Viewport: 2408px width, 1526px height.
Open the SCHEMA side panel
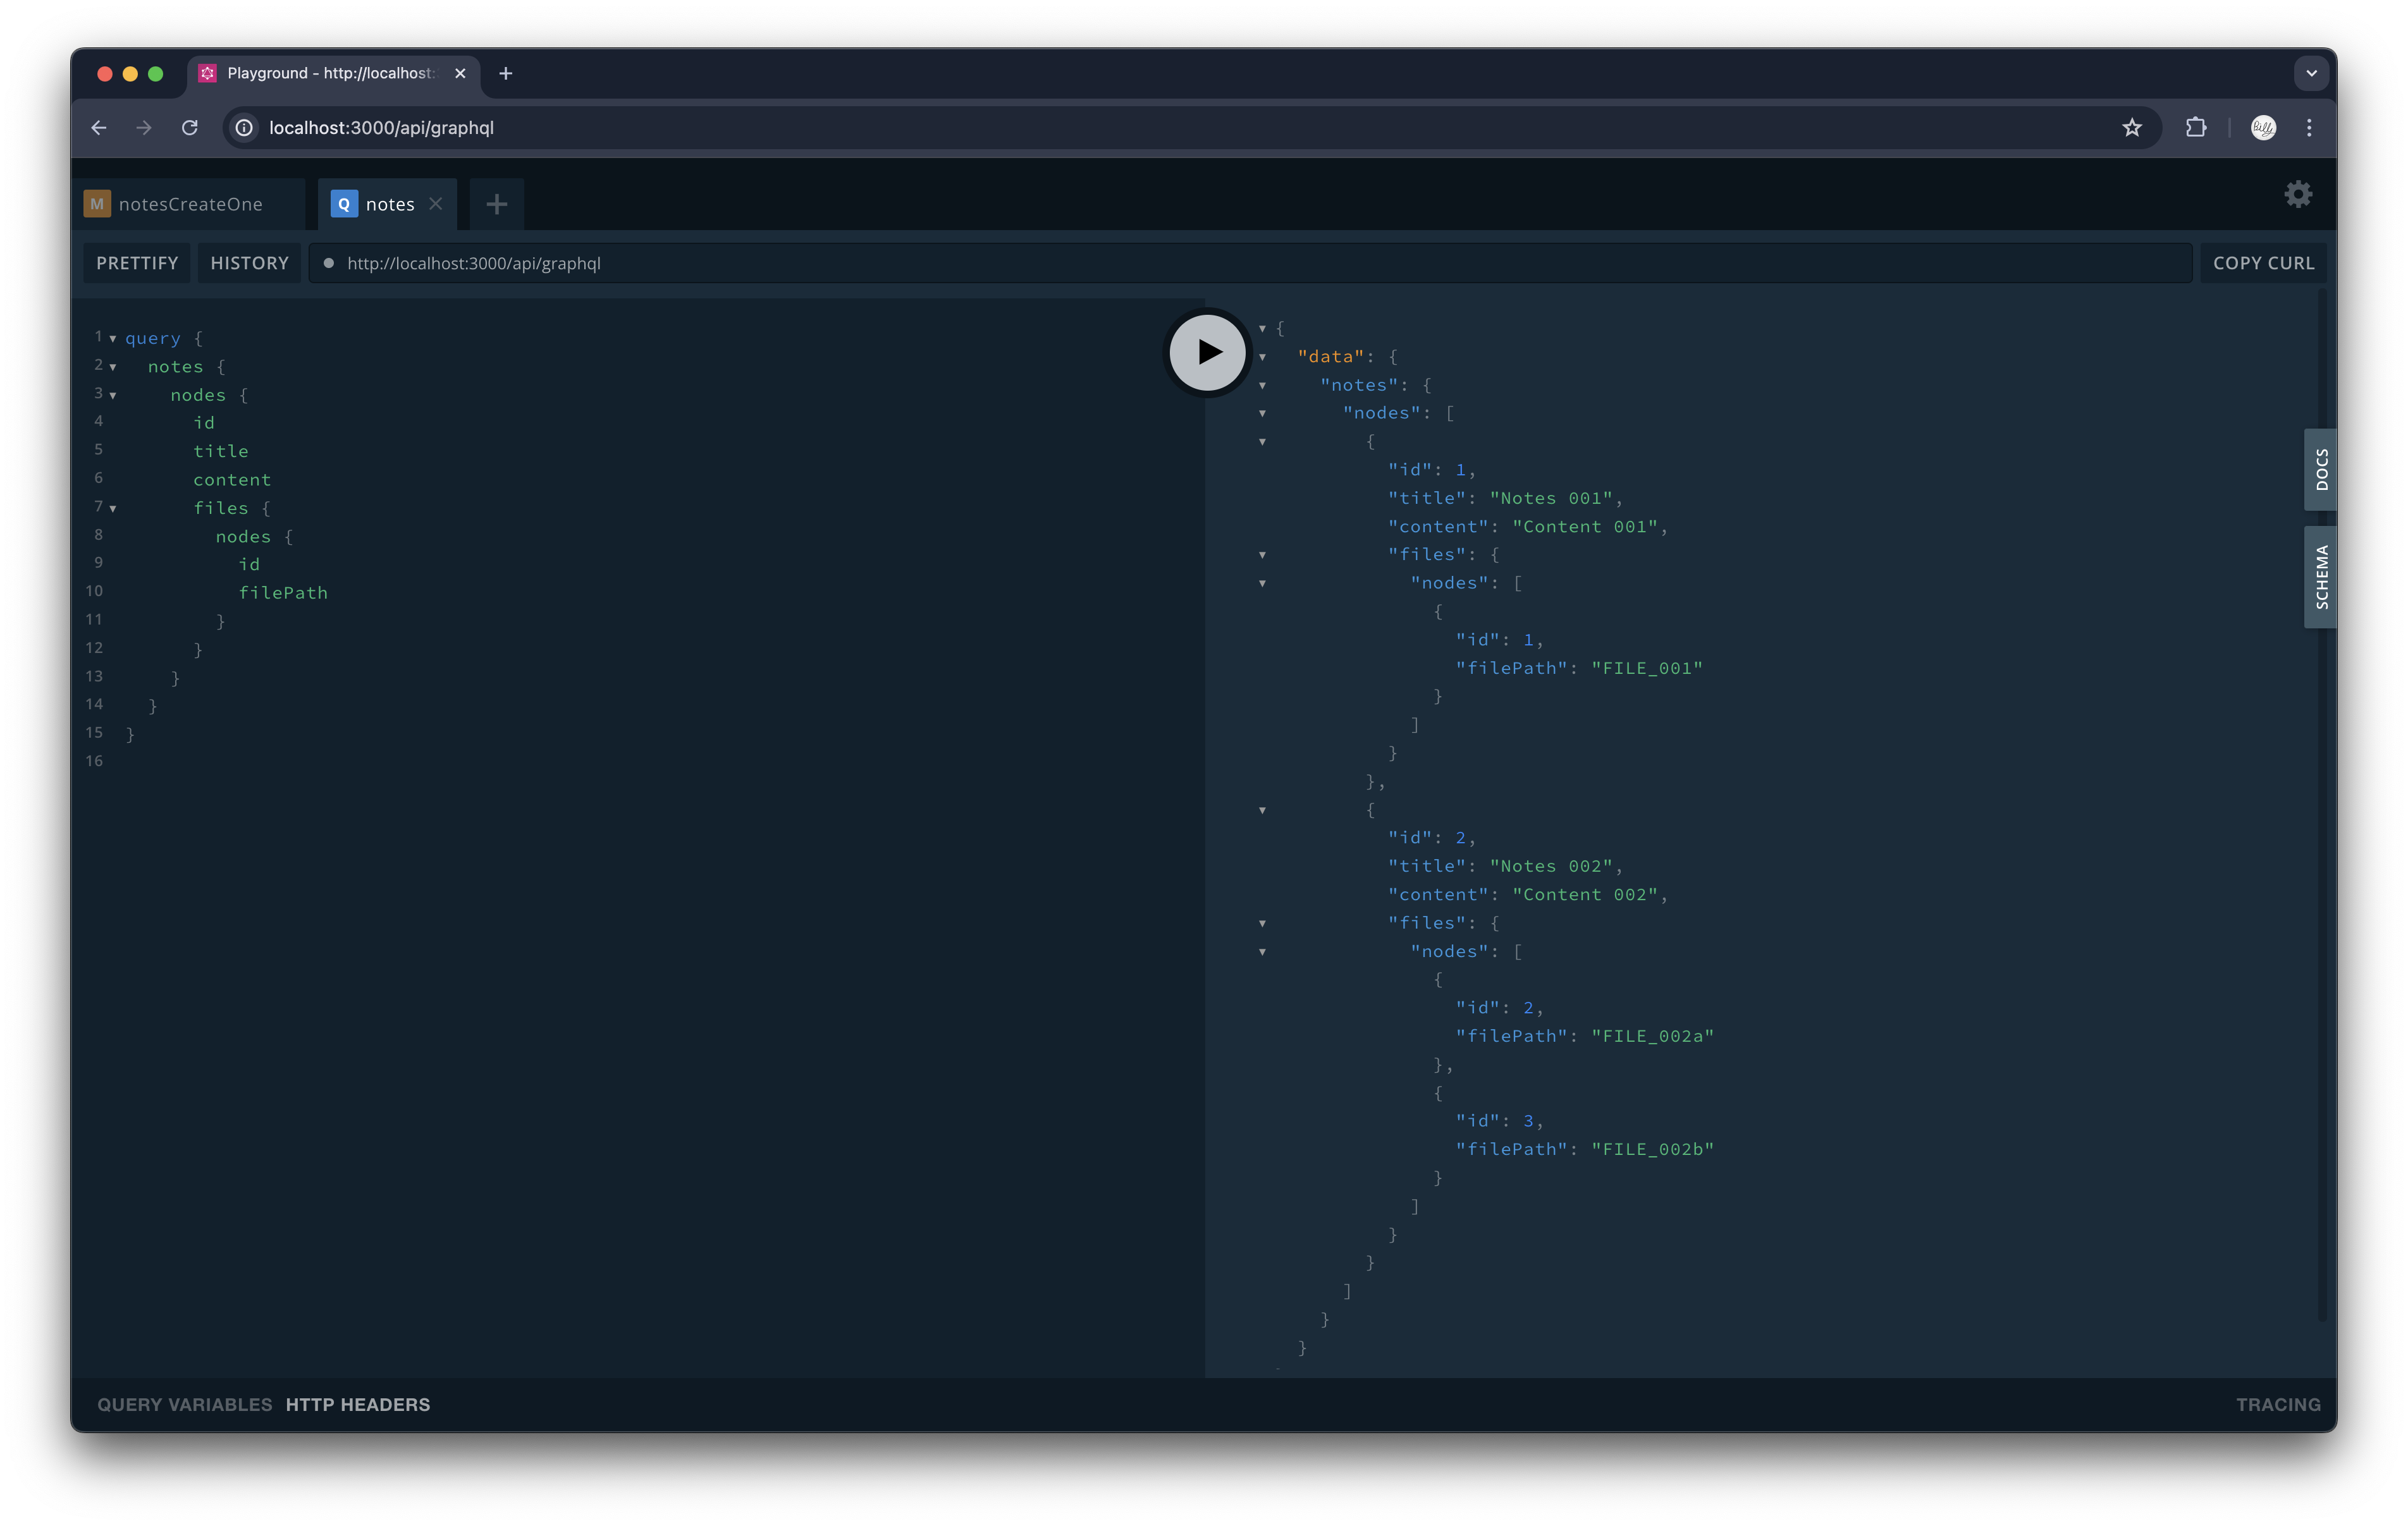(x=2320, y=576)
